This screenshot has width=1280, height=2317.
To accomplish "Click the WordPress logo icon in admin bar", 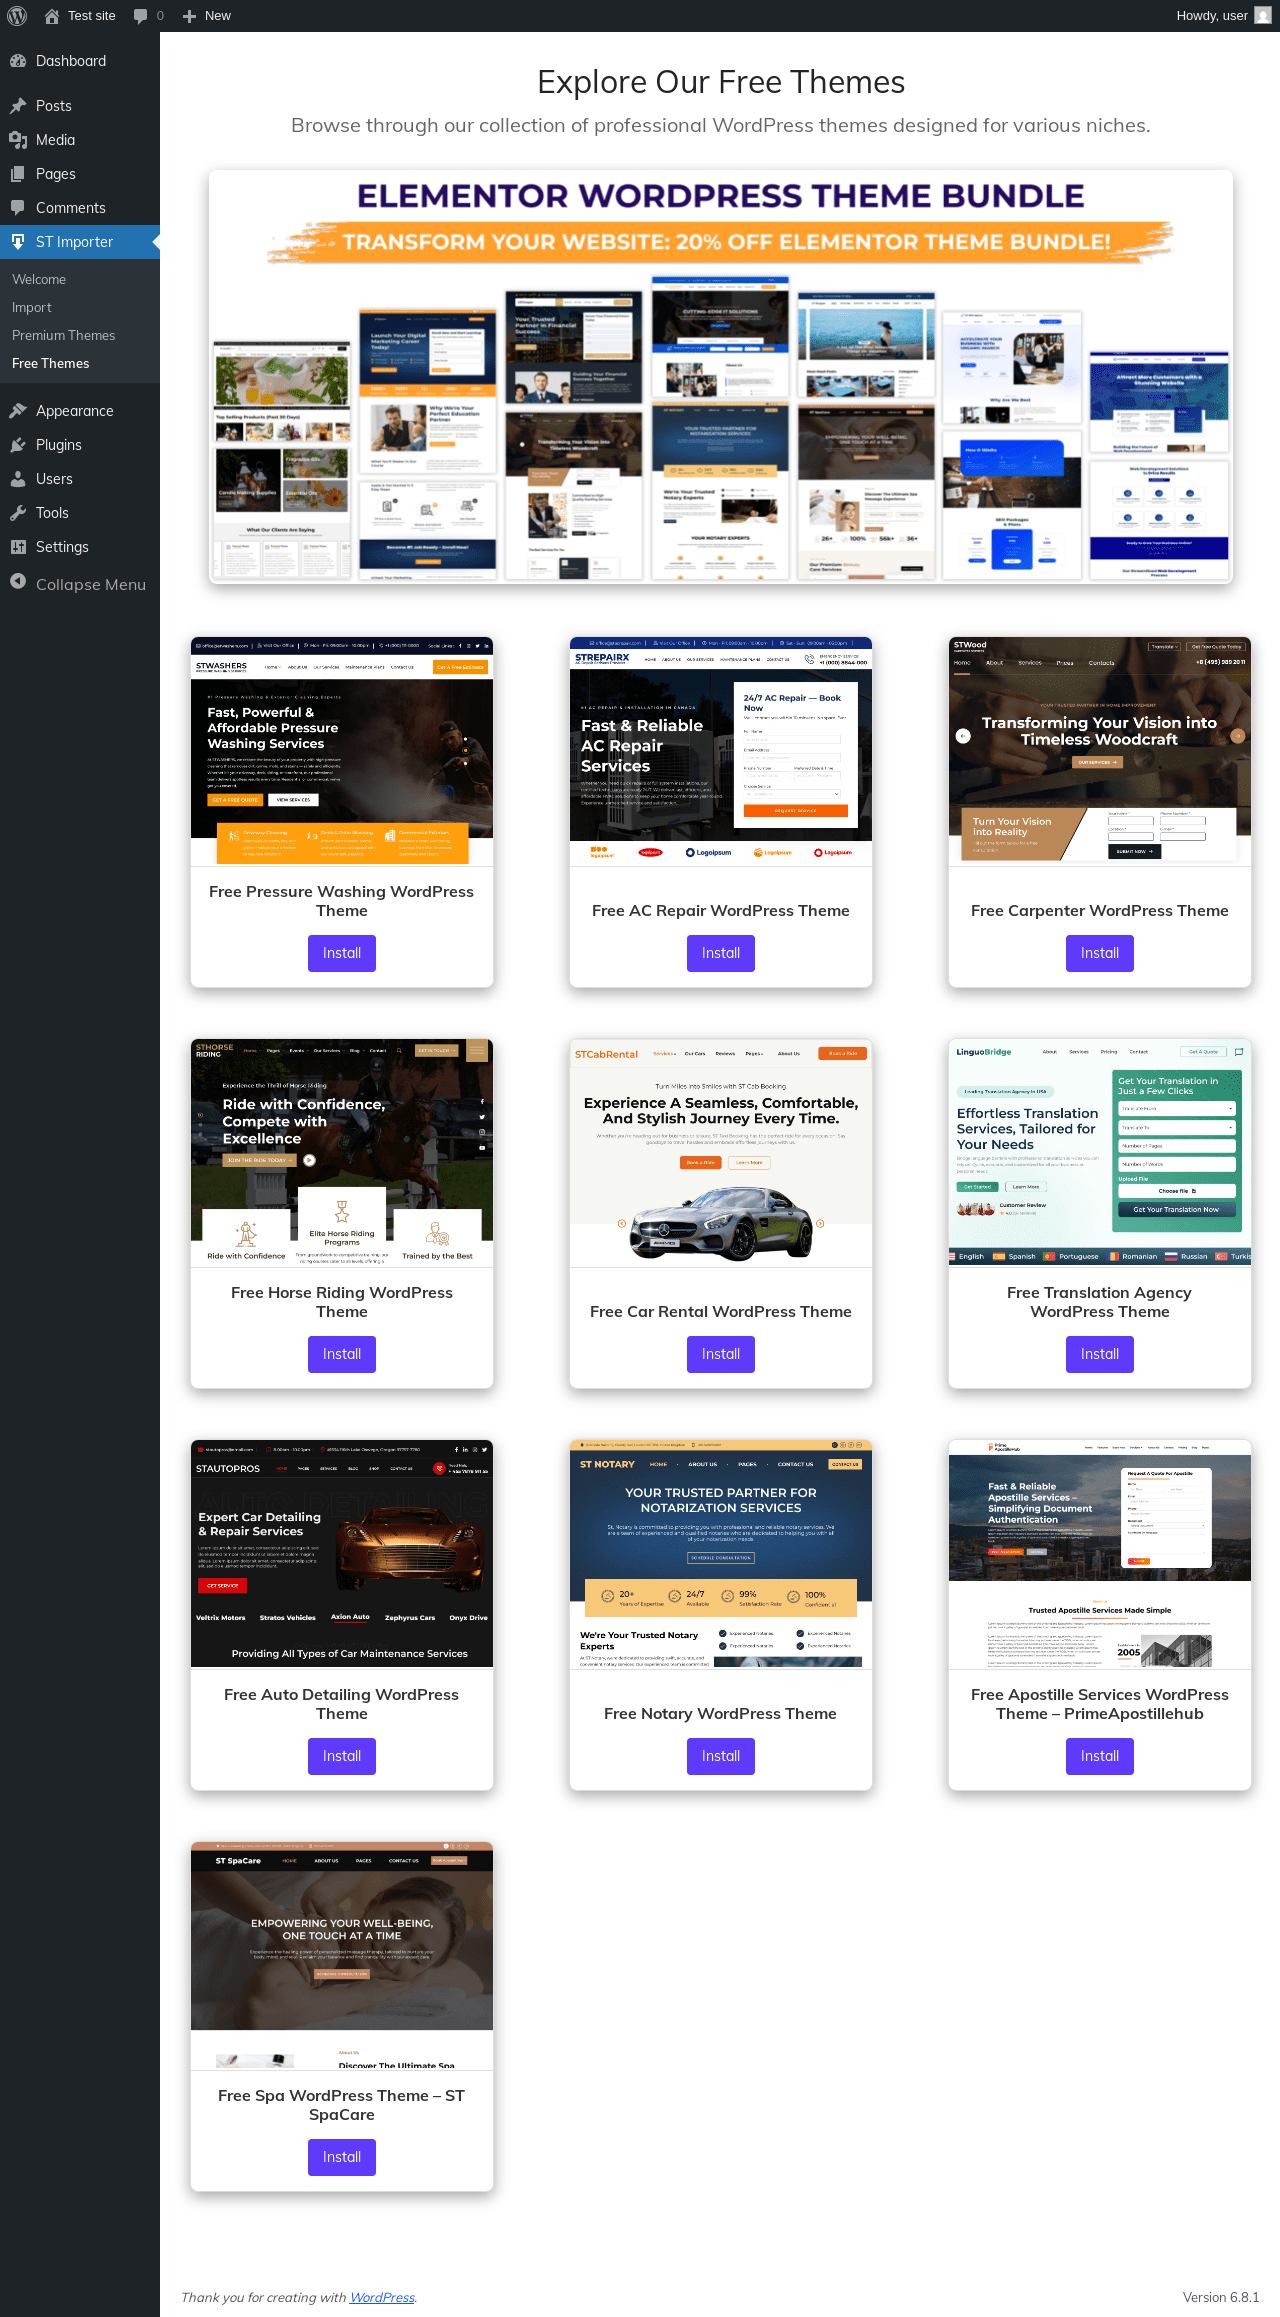I will [17, 16].
